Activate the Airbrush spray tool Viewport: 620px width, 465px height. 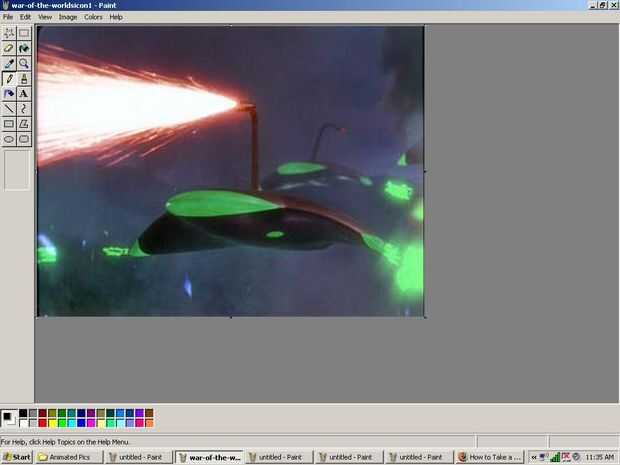9,94
